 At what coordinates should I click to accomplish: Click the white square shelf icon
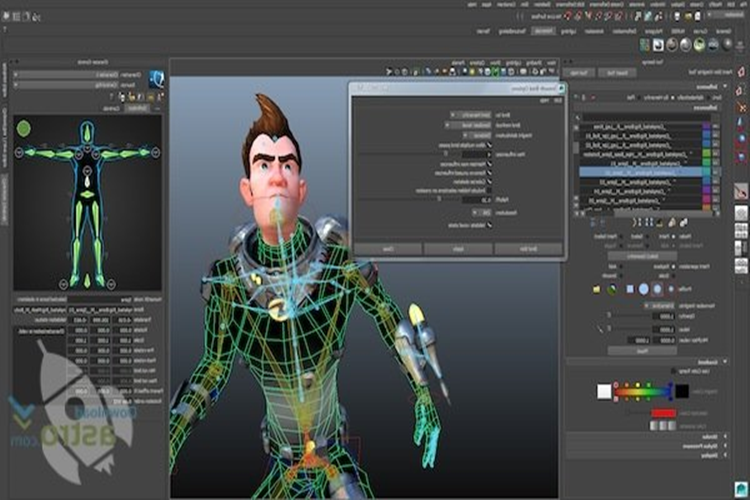(658, 45)
